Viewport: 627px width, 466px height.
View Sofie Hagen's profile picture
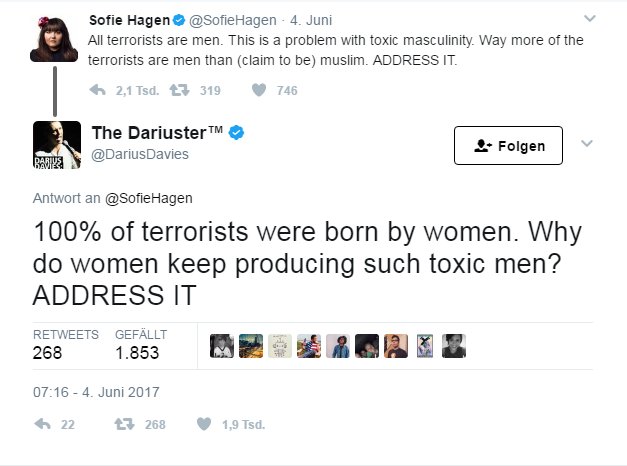point(56,37)
